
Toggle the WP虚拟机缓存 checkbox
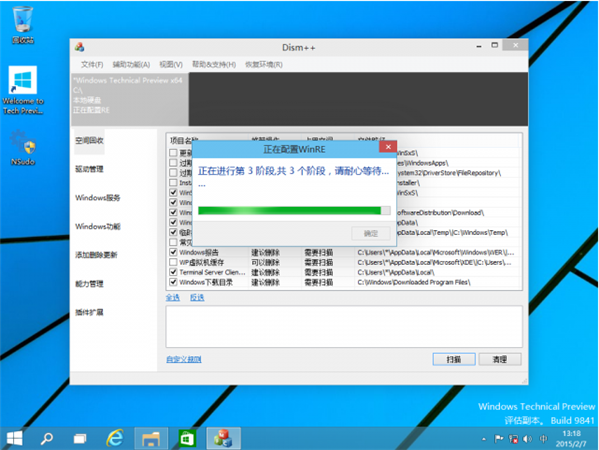[173, 262]
